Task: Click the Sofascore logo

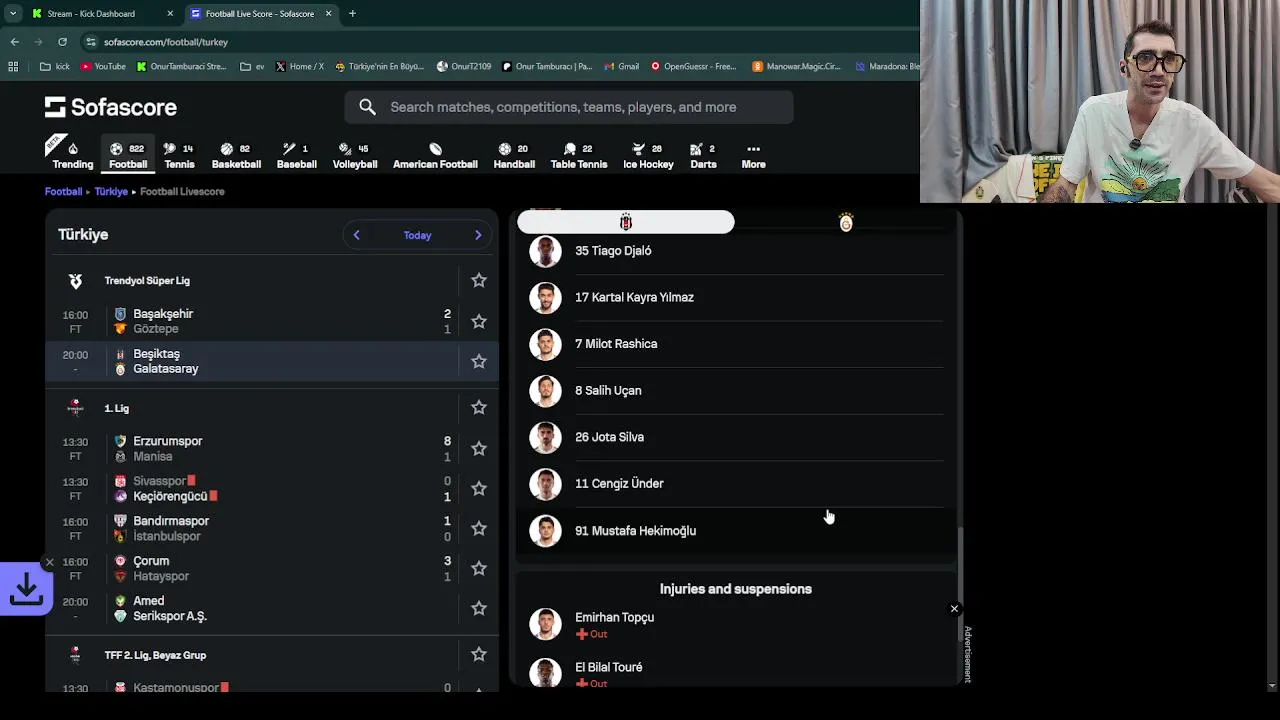Action: pos(111,107)
